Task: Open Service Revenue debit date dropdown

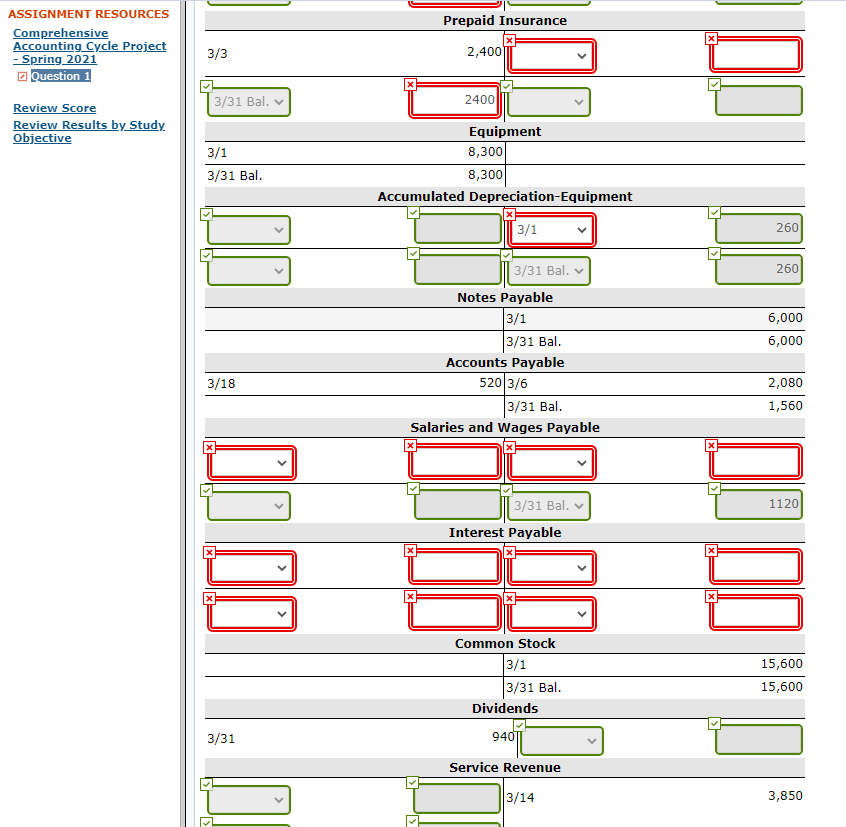Action: pos(249,800)
